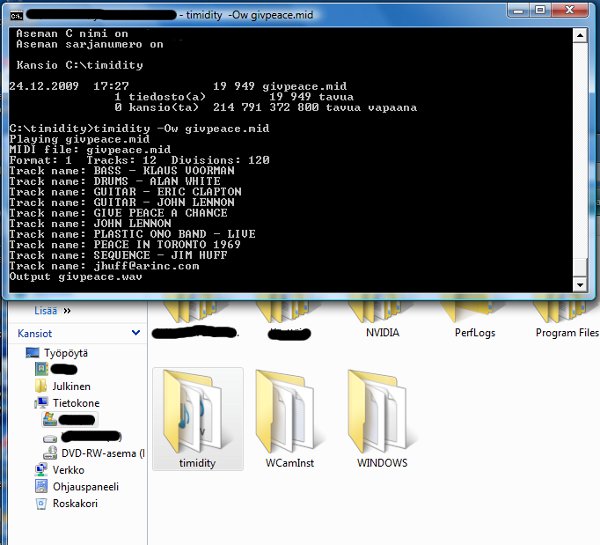Click 'Format: 1 Tracks: 12' console line
Image resolution: width=600 pixels, height=545 pixels.
pyautogui.click(x=139, y=160)
